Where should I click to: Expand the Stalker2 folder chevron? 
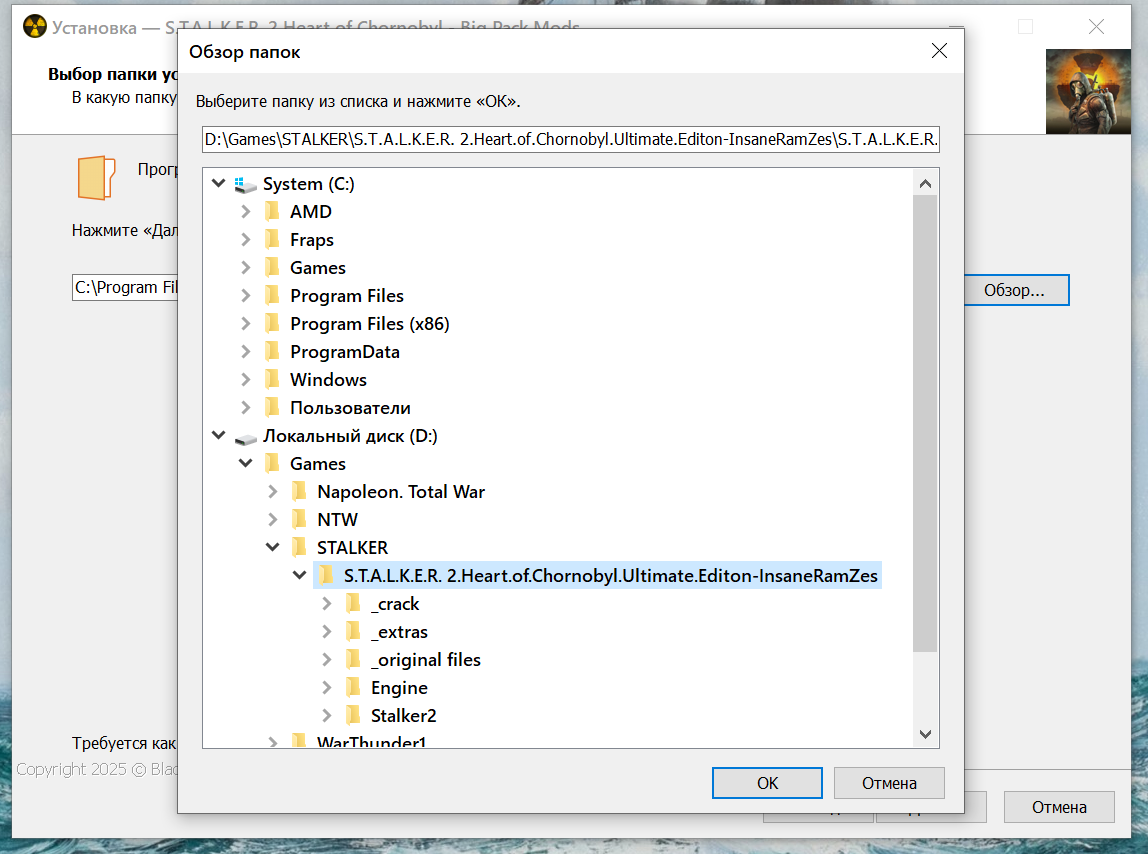pyautogui.click(x=327, y=715)
